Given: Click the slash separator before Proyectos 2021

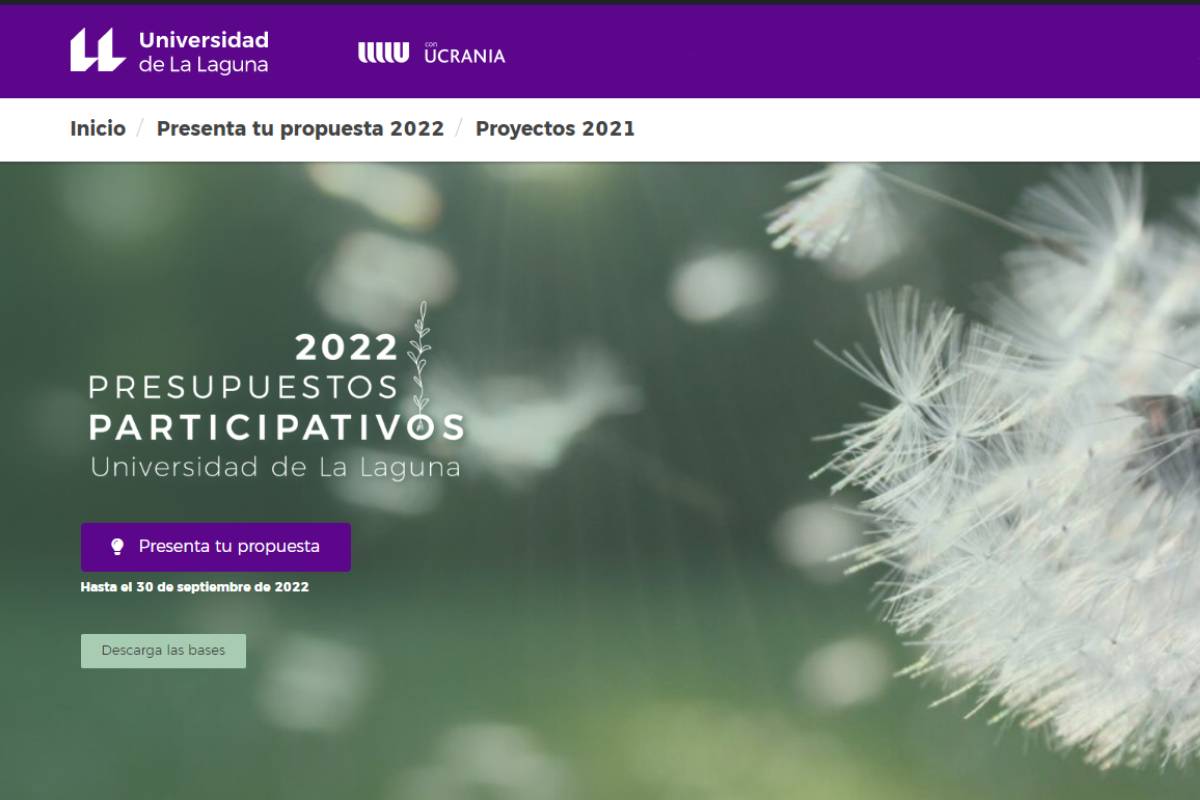Looking at the screenshot, I should click(x=460, y=128).
